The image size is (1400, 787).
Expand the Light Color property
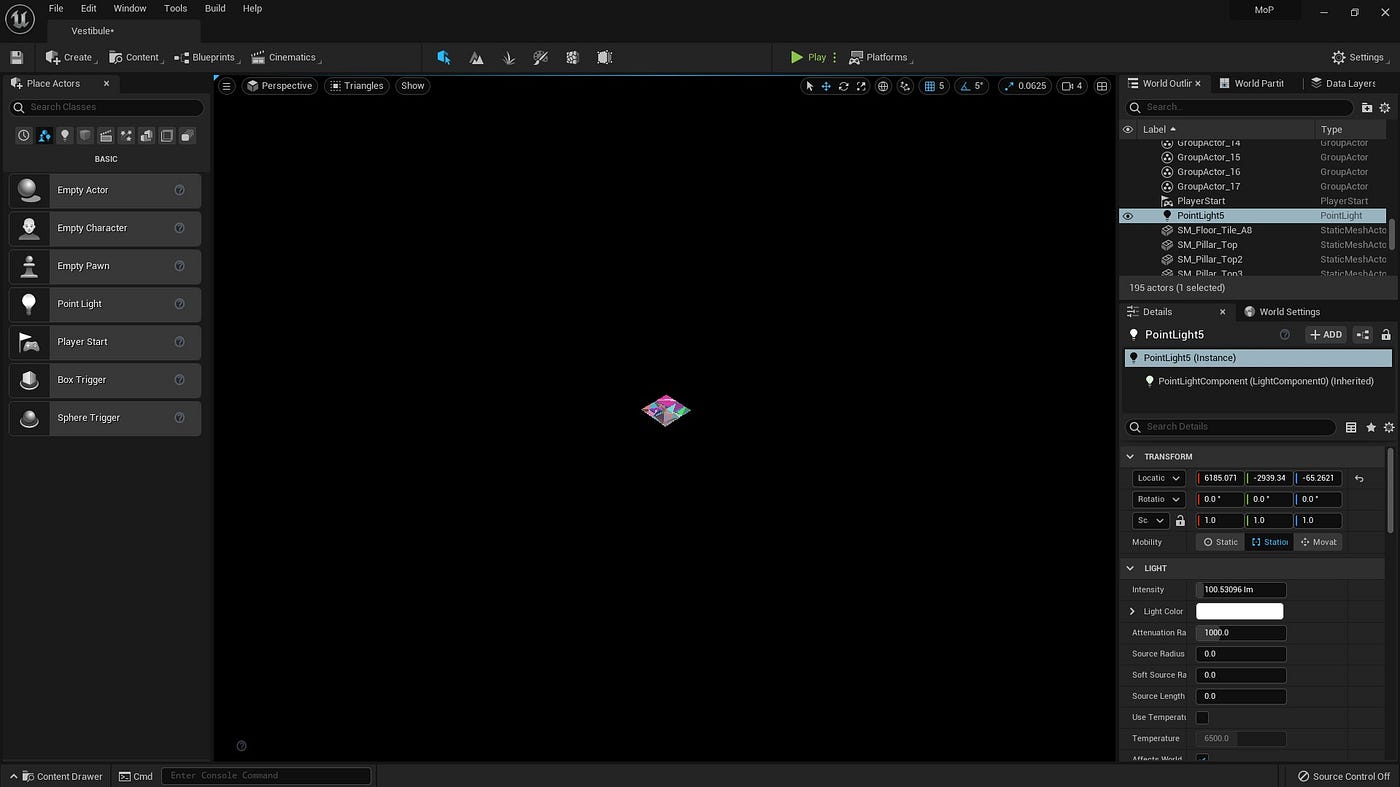point(1133,611)
